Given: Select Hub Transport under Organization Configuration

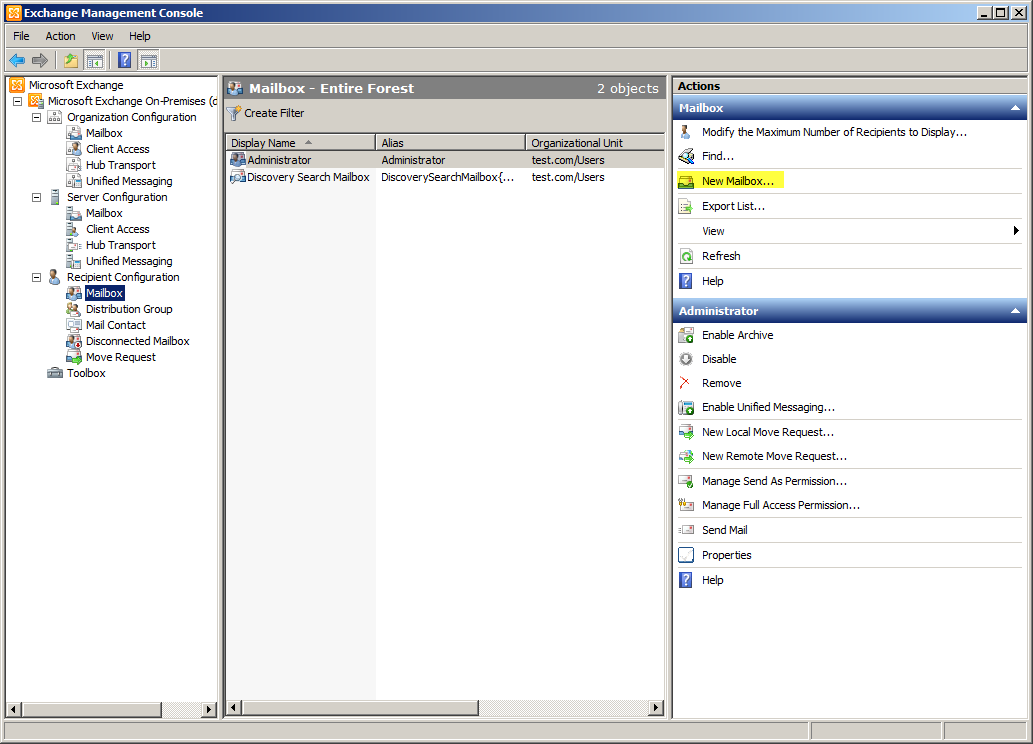Looking at the screenshot, I should point(121,165).
